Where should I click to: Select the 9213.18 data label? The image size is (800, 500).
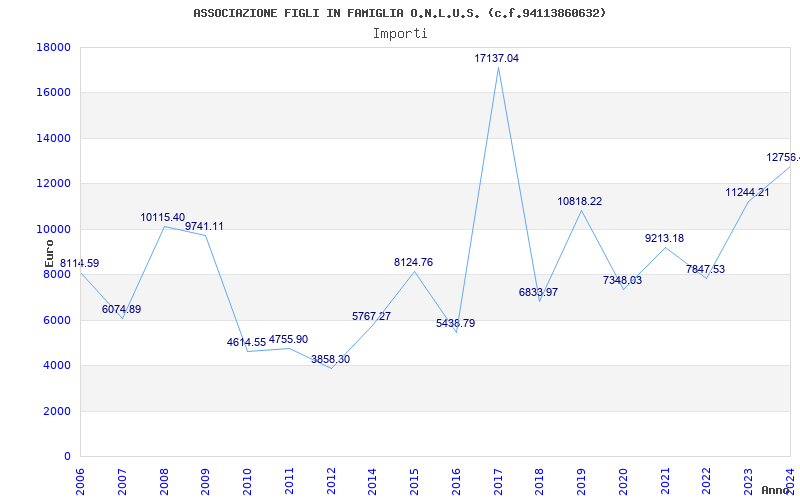click(x=664, y=238)
